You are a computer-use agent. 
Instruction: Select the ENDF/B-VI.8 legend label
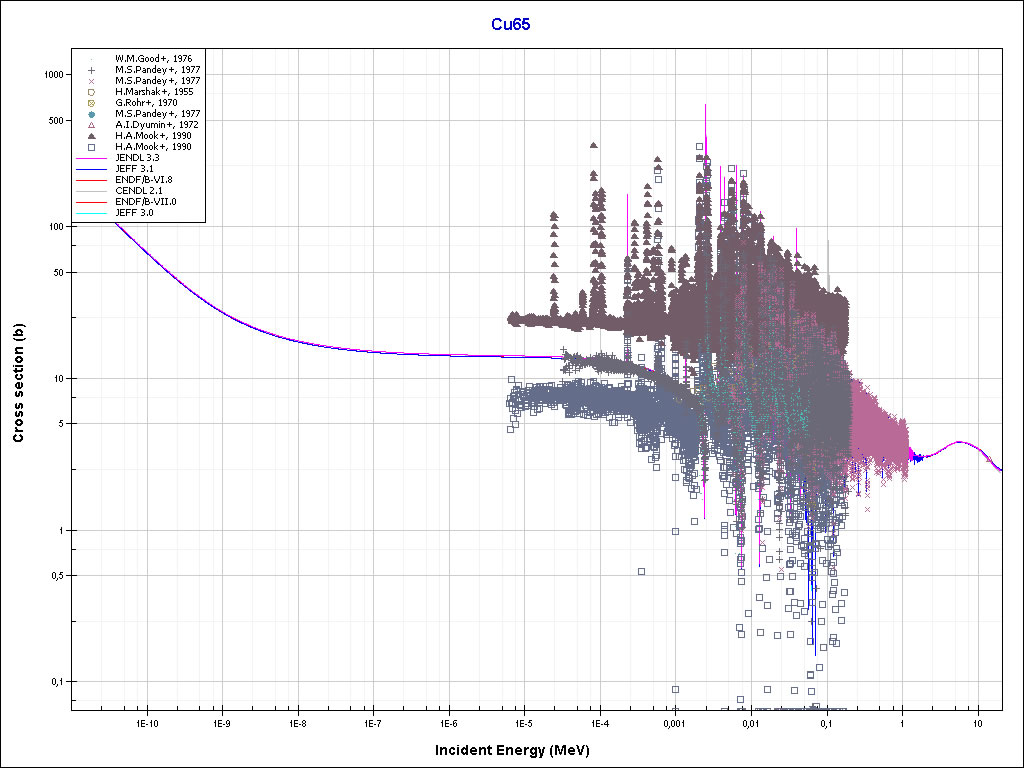pos(143,180)
